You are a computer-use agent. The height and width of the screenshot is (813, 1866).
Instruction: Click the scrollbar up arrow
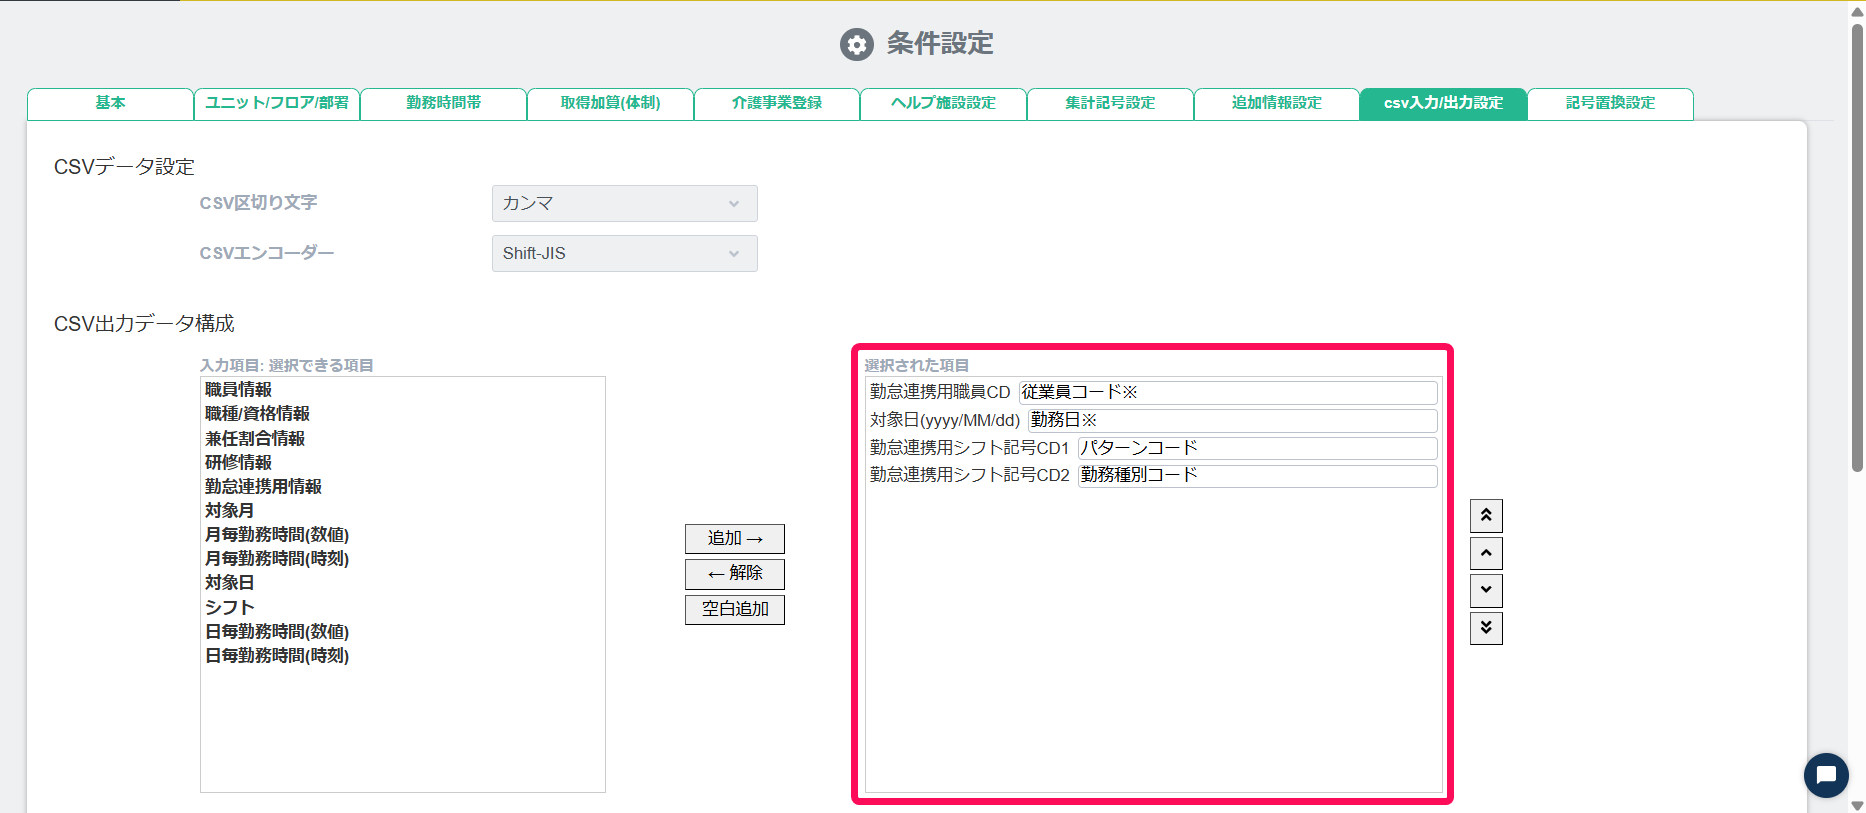[1857, 11]
